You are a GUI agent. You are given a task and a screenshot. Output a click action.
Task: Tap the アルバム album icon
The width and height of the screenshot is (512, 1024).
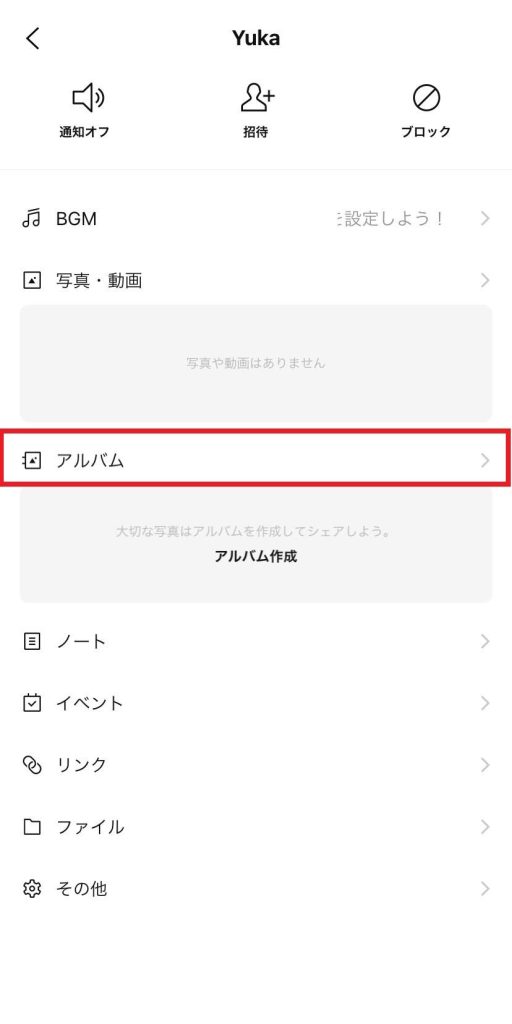click(31, 460)
